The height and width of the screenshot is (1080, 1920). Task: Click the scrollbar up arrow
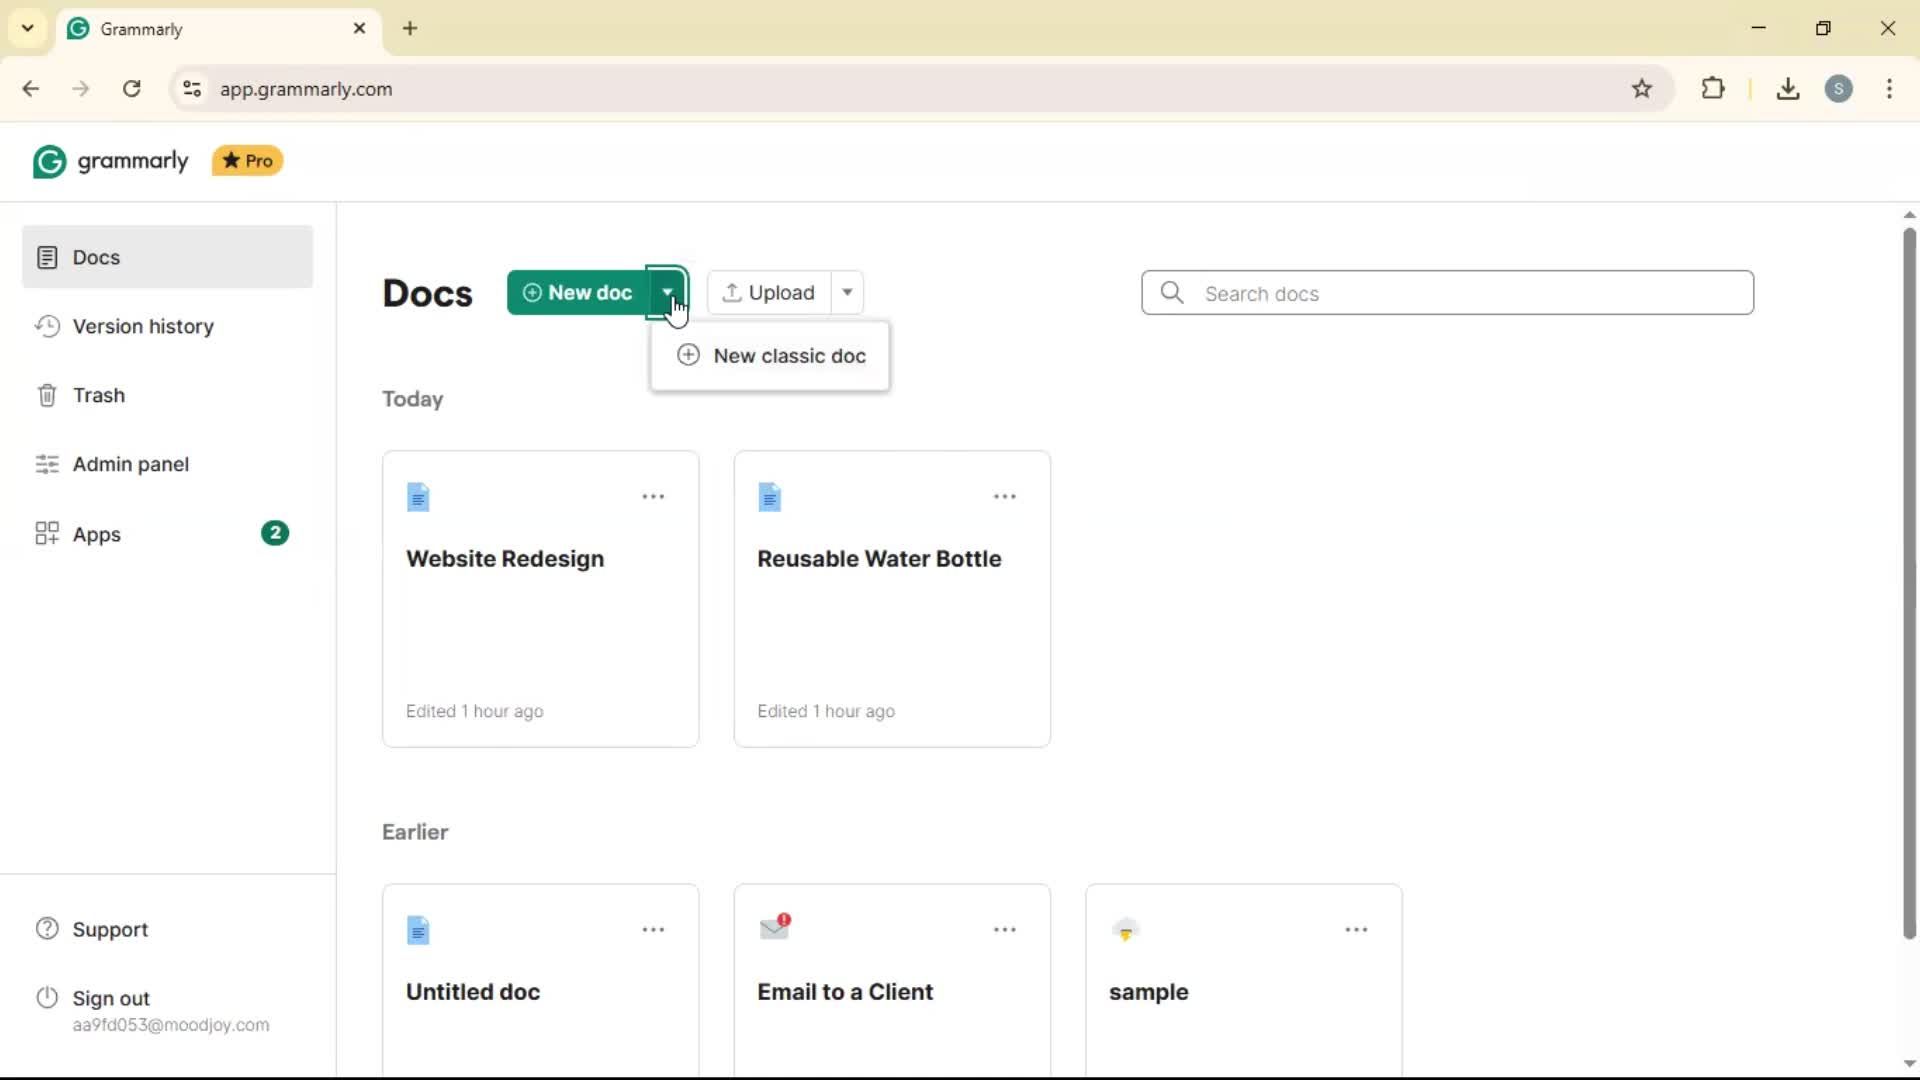tap(1909, 214)
